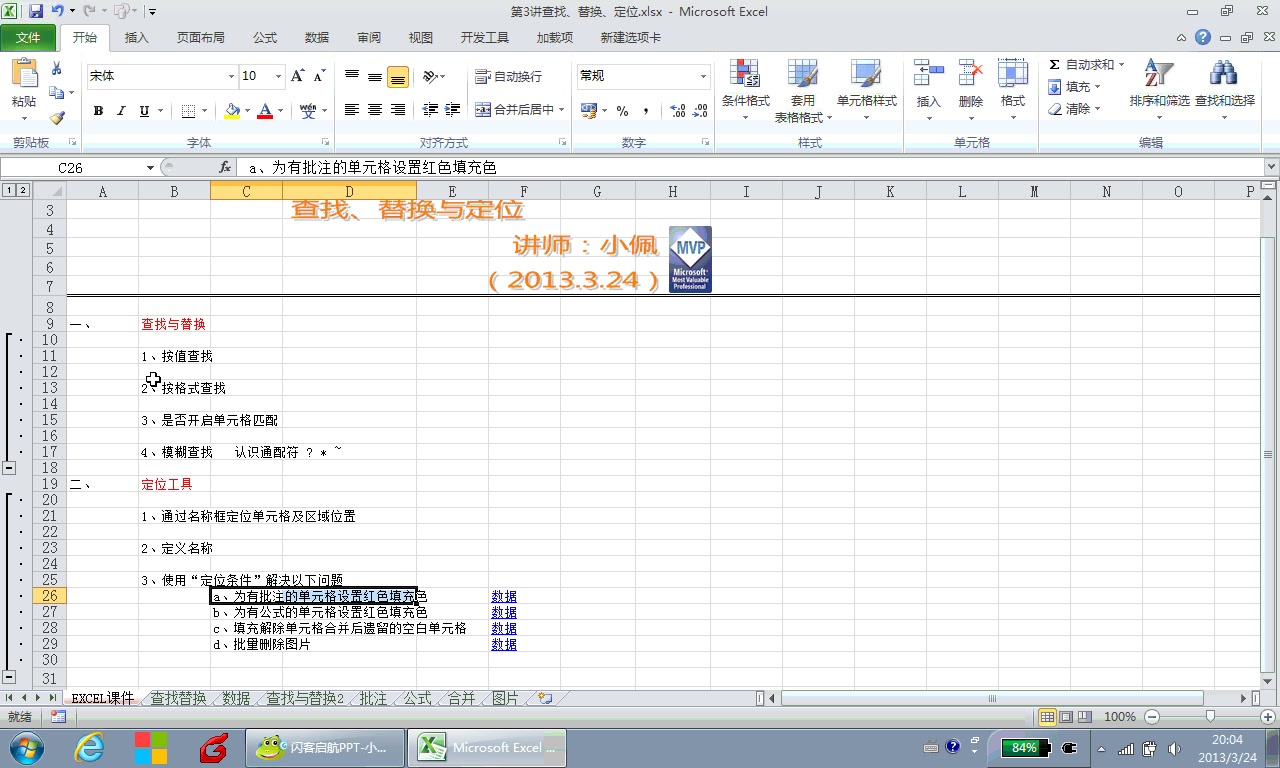
Task: Click the Cut scissors icon
Action: (x=57, y=69)
